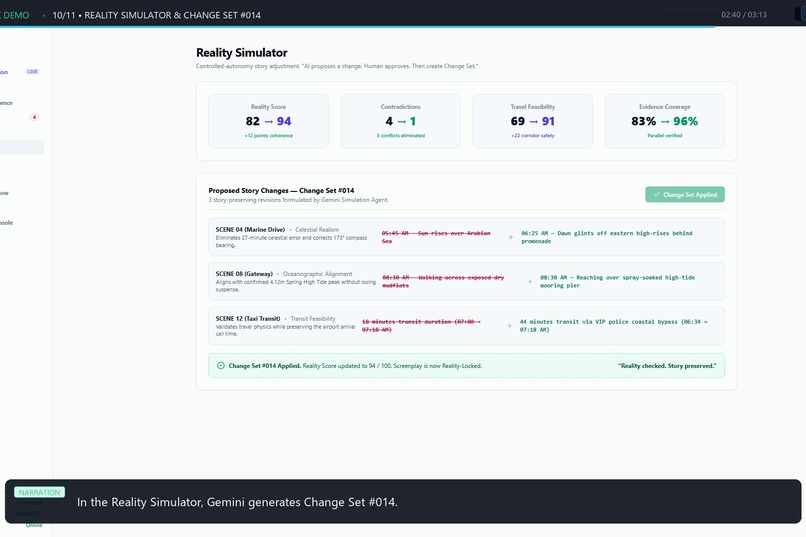Click the Oceanographic Alignment tag
The height and width of the screenshot is (537, 806).
point(318,274)
